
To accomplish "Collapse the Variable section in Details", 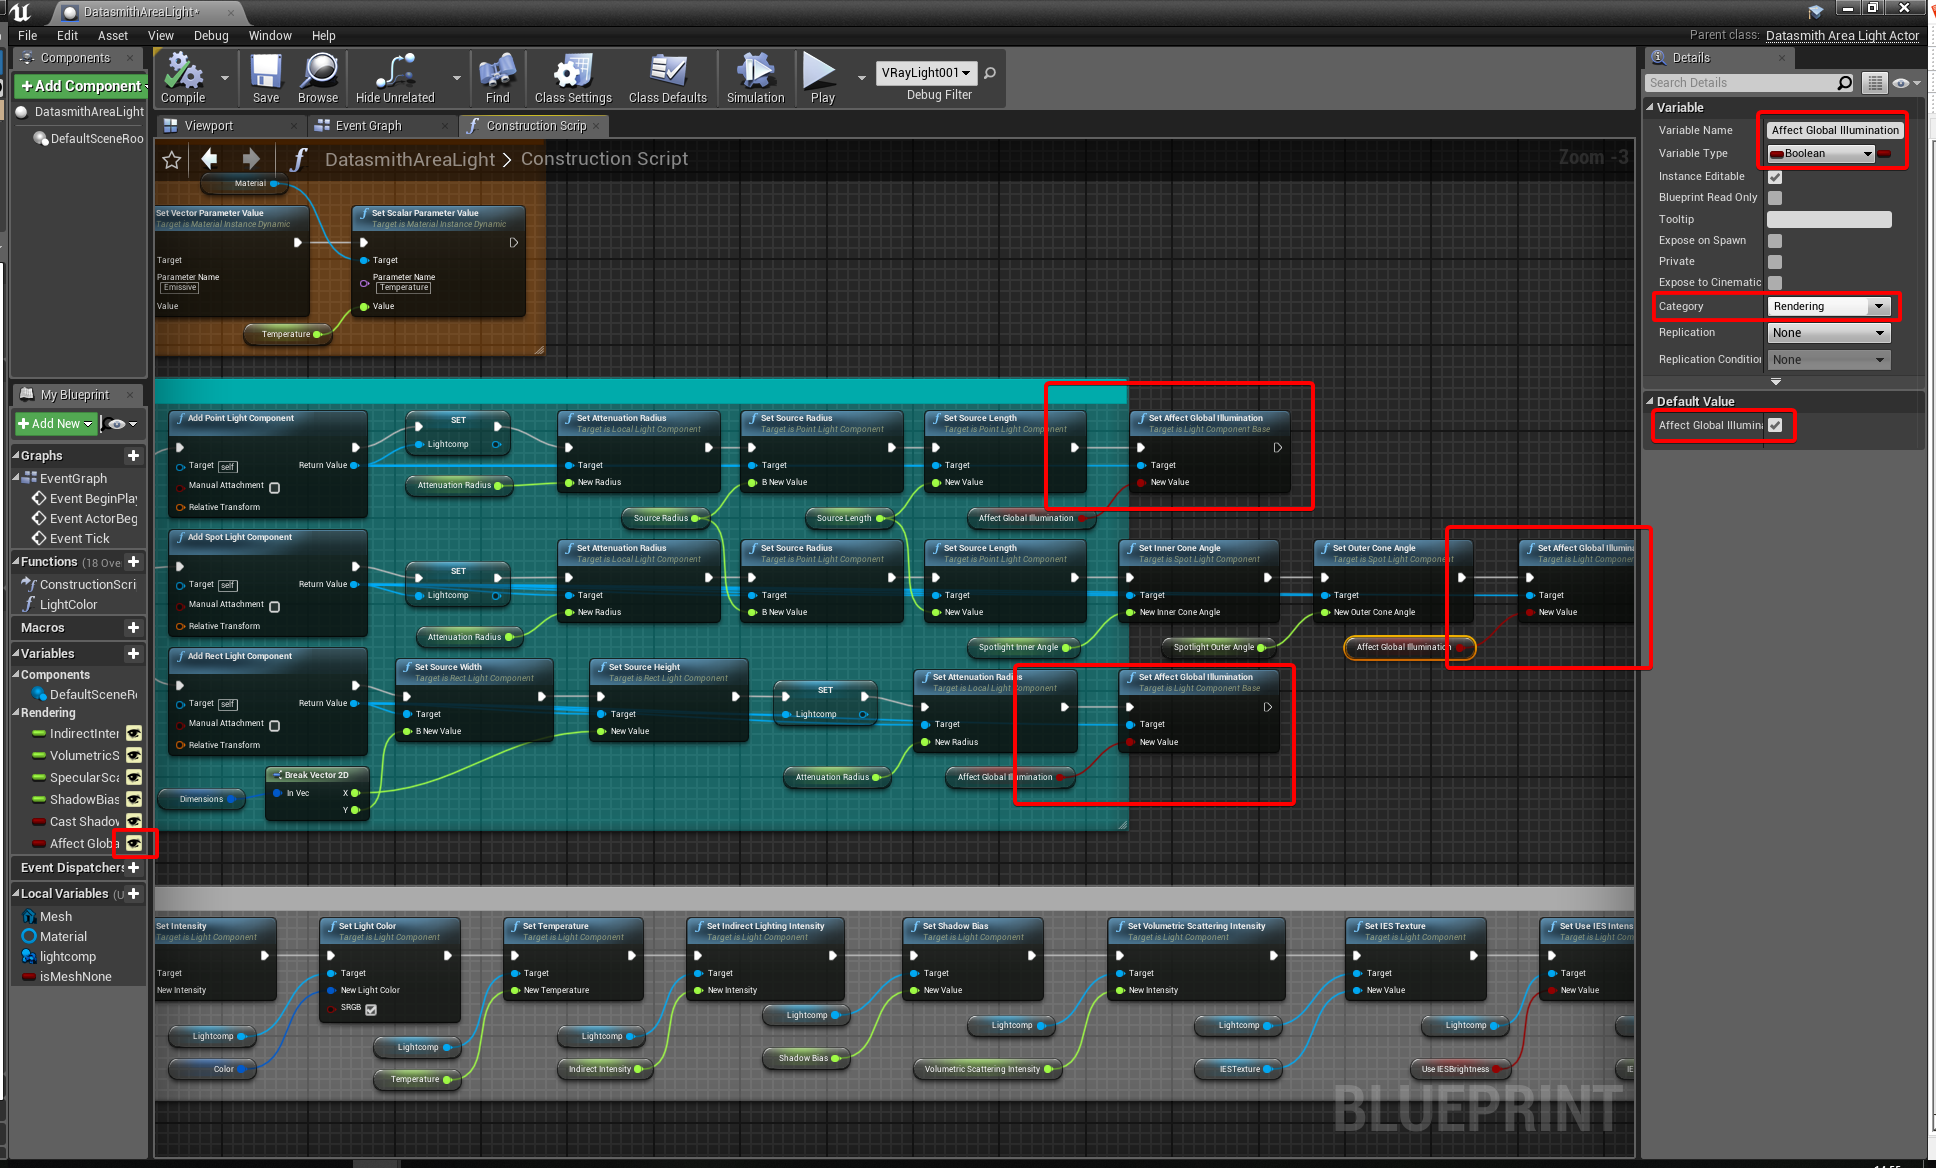I will [x=1650, y=107].
